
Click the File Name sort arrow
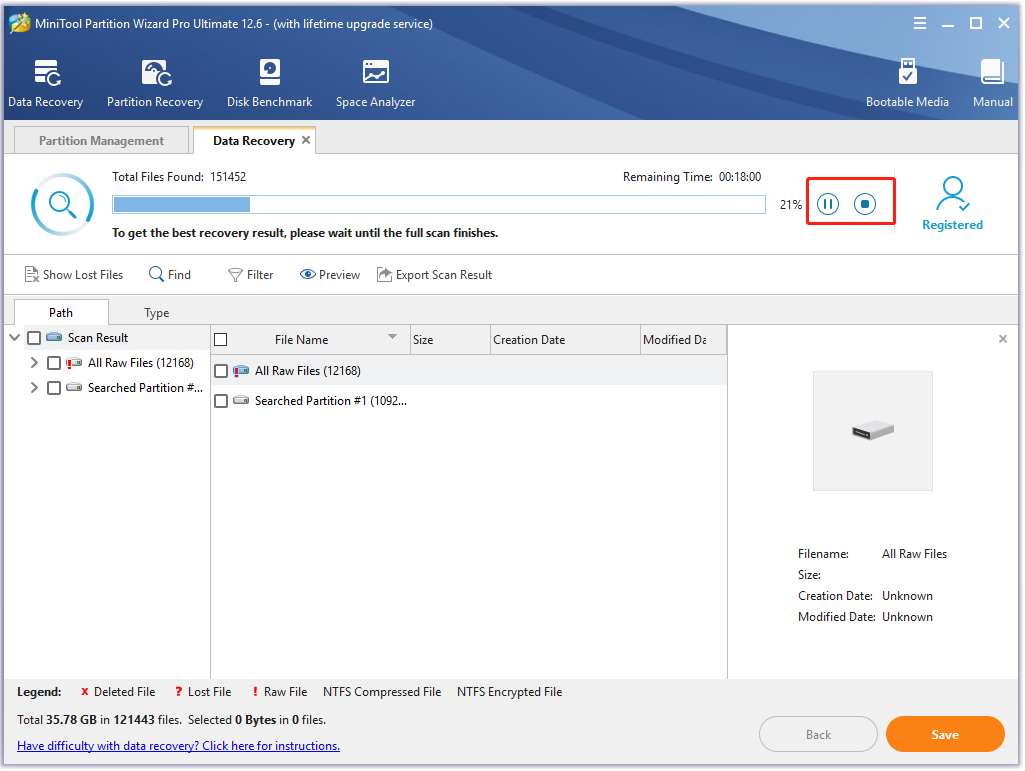(392, 337)
